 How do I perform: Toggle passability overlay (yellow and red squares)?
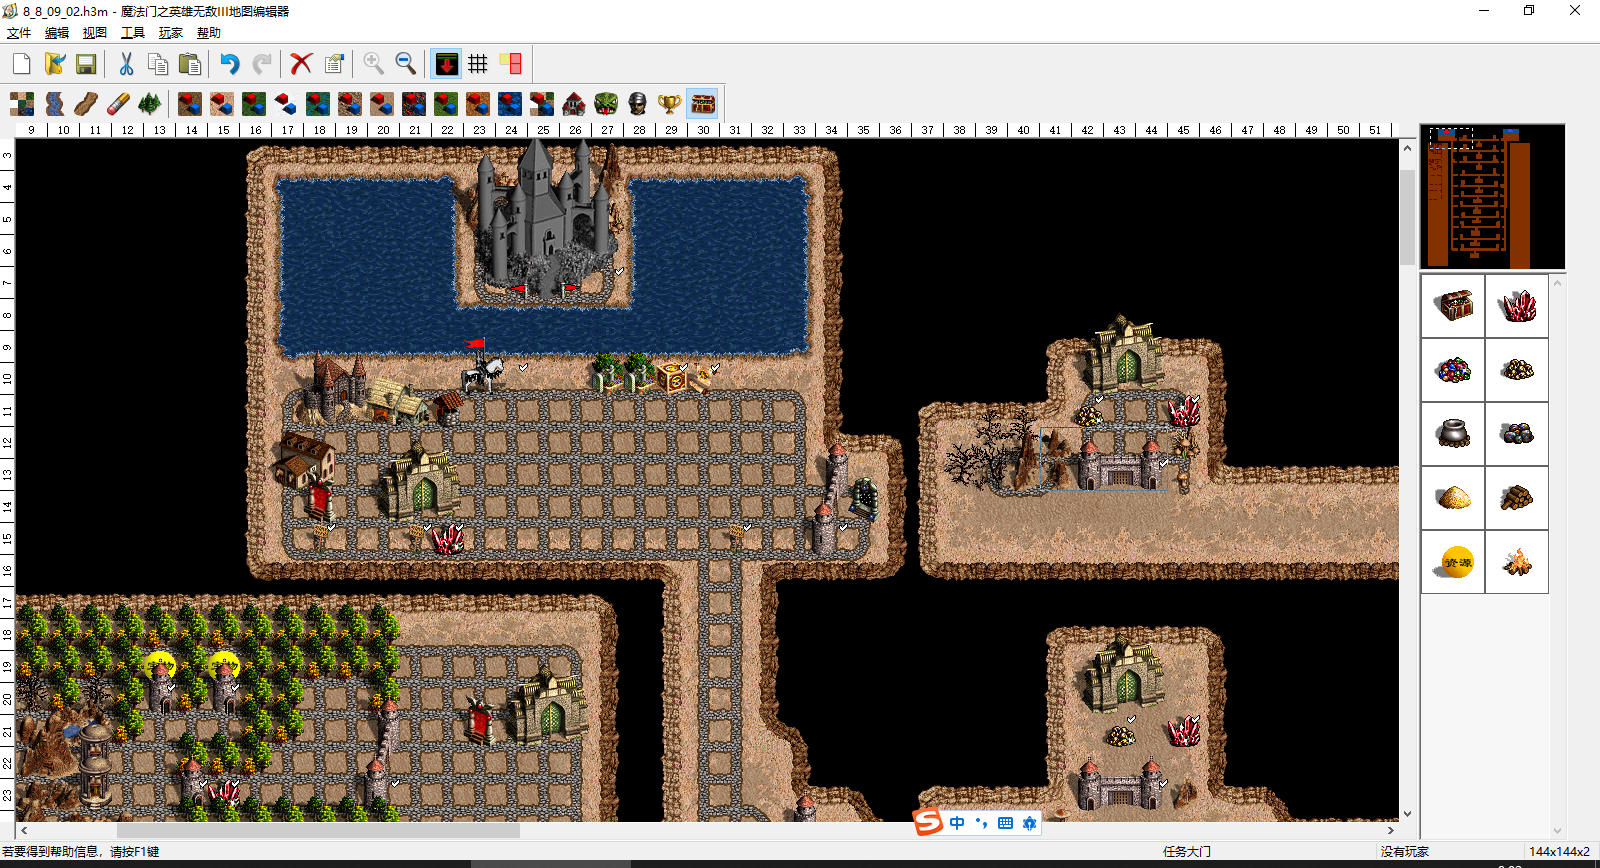pos(510,64)
